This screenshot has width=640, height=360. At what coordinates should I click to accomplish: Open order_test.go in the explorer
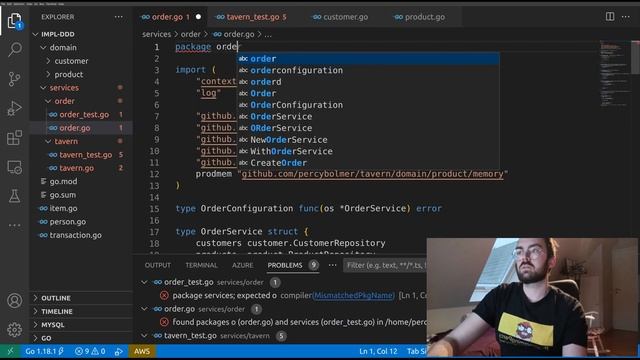click(x=84, y=115)
